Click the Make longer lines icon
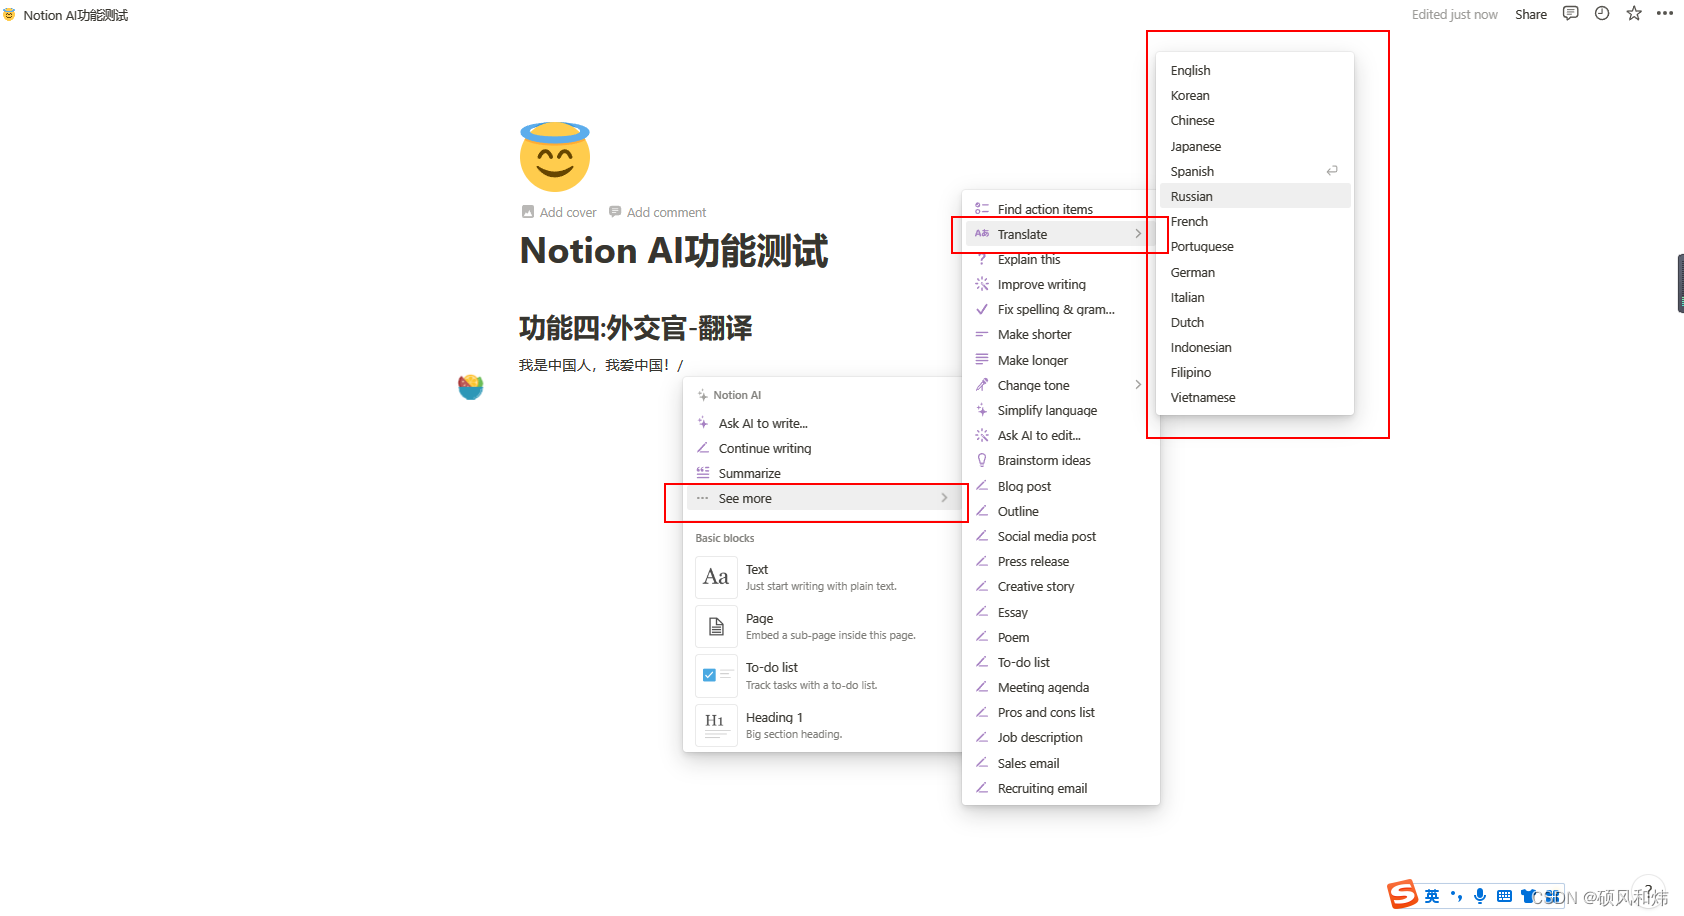 982,360
